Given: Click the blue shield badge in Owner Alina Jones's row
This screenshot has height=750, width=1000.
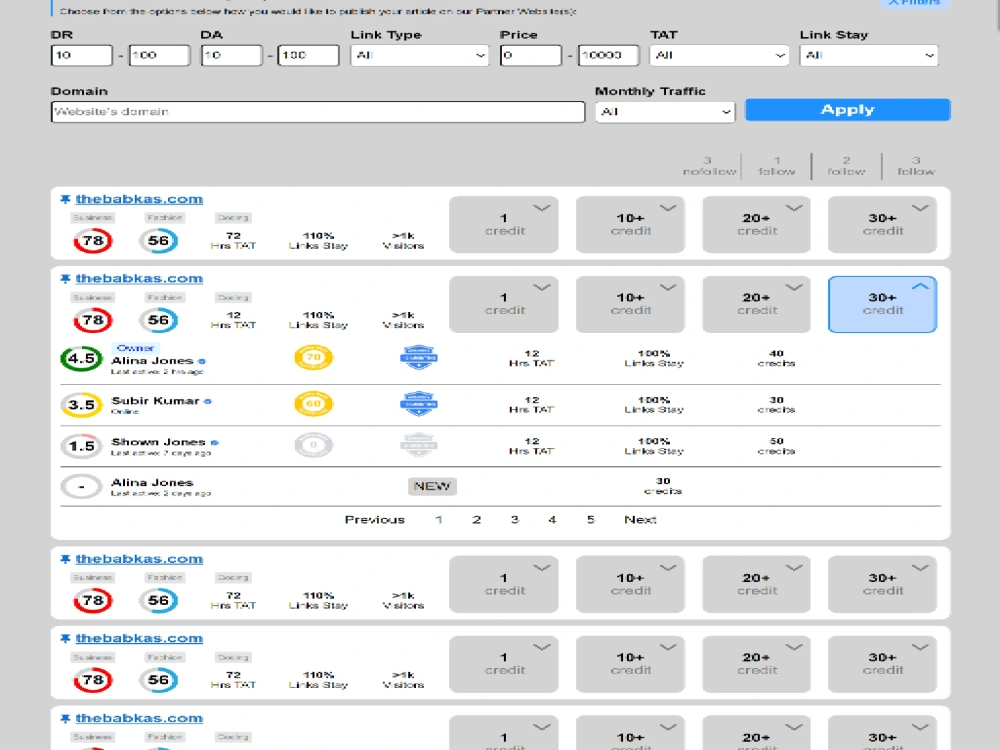Looking at the screenshot, I should [x=418, y=357].
